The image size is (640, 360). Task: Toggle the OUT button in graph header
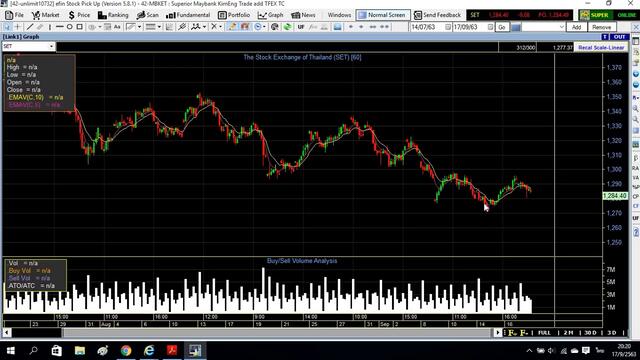coord(619,37)
